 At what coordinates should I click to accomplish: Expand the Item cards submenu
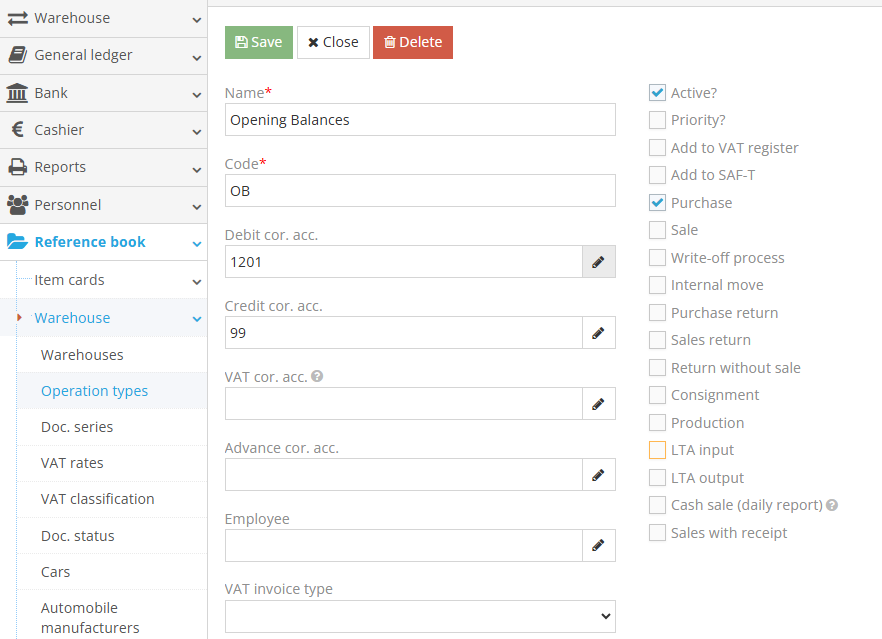coord(198,280)
